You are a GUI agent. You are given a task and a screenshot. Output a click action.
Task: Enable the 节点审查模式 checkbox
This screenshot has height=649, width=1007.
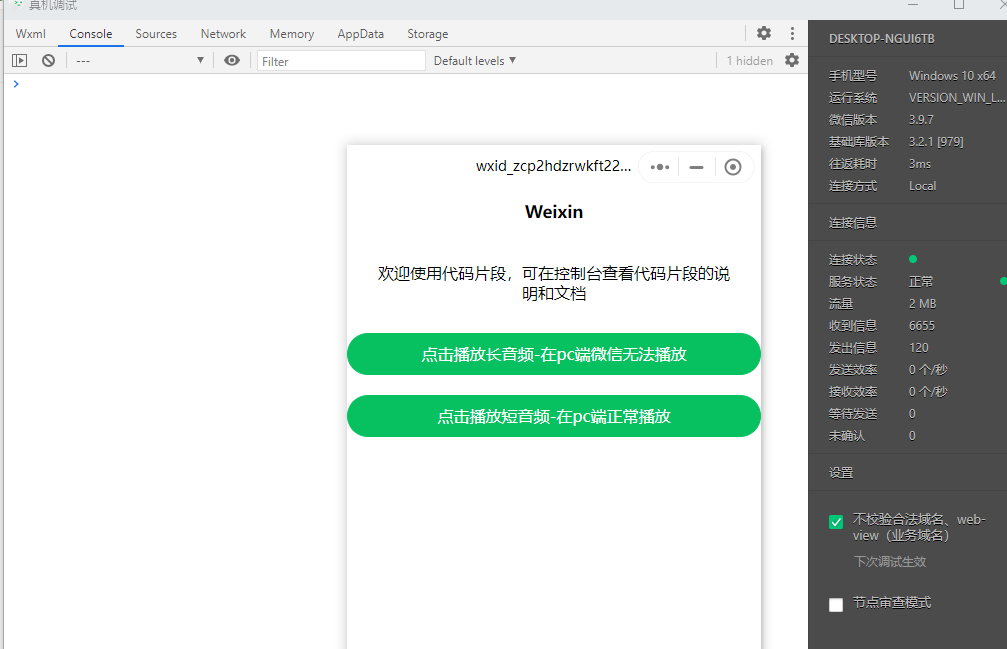tap(836, 605)
